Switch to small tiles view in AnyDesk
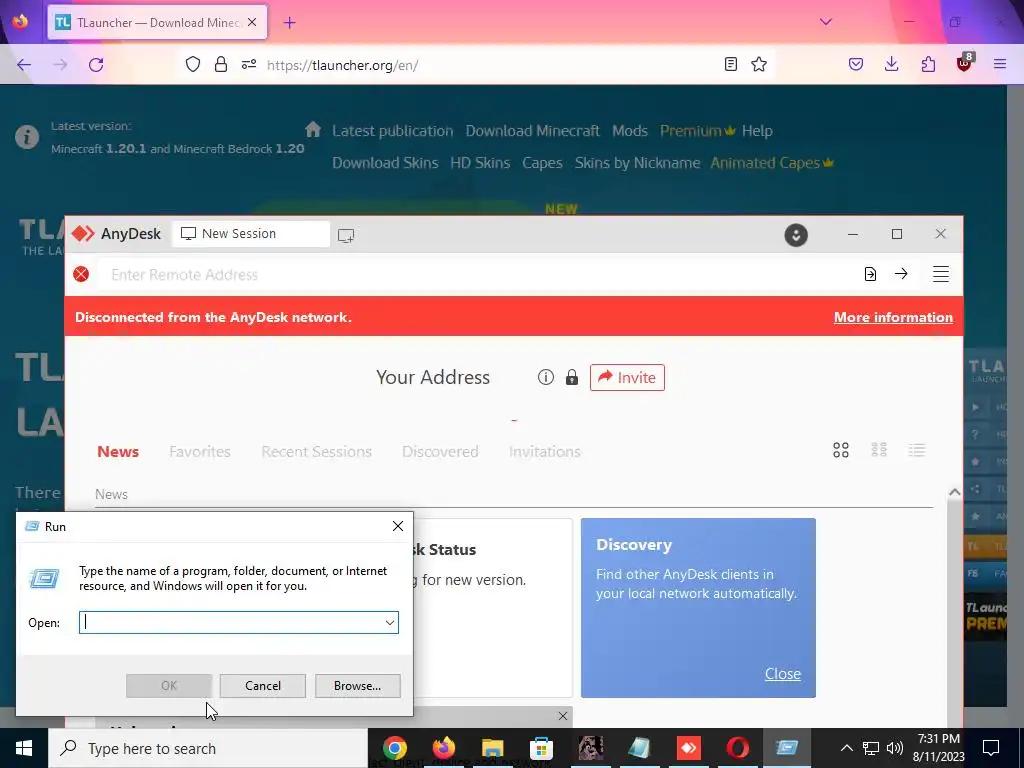 [x=879, y=450]
